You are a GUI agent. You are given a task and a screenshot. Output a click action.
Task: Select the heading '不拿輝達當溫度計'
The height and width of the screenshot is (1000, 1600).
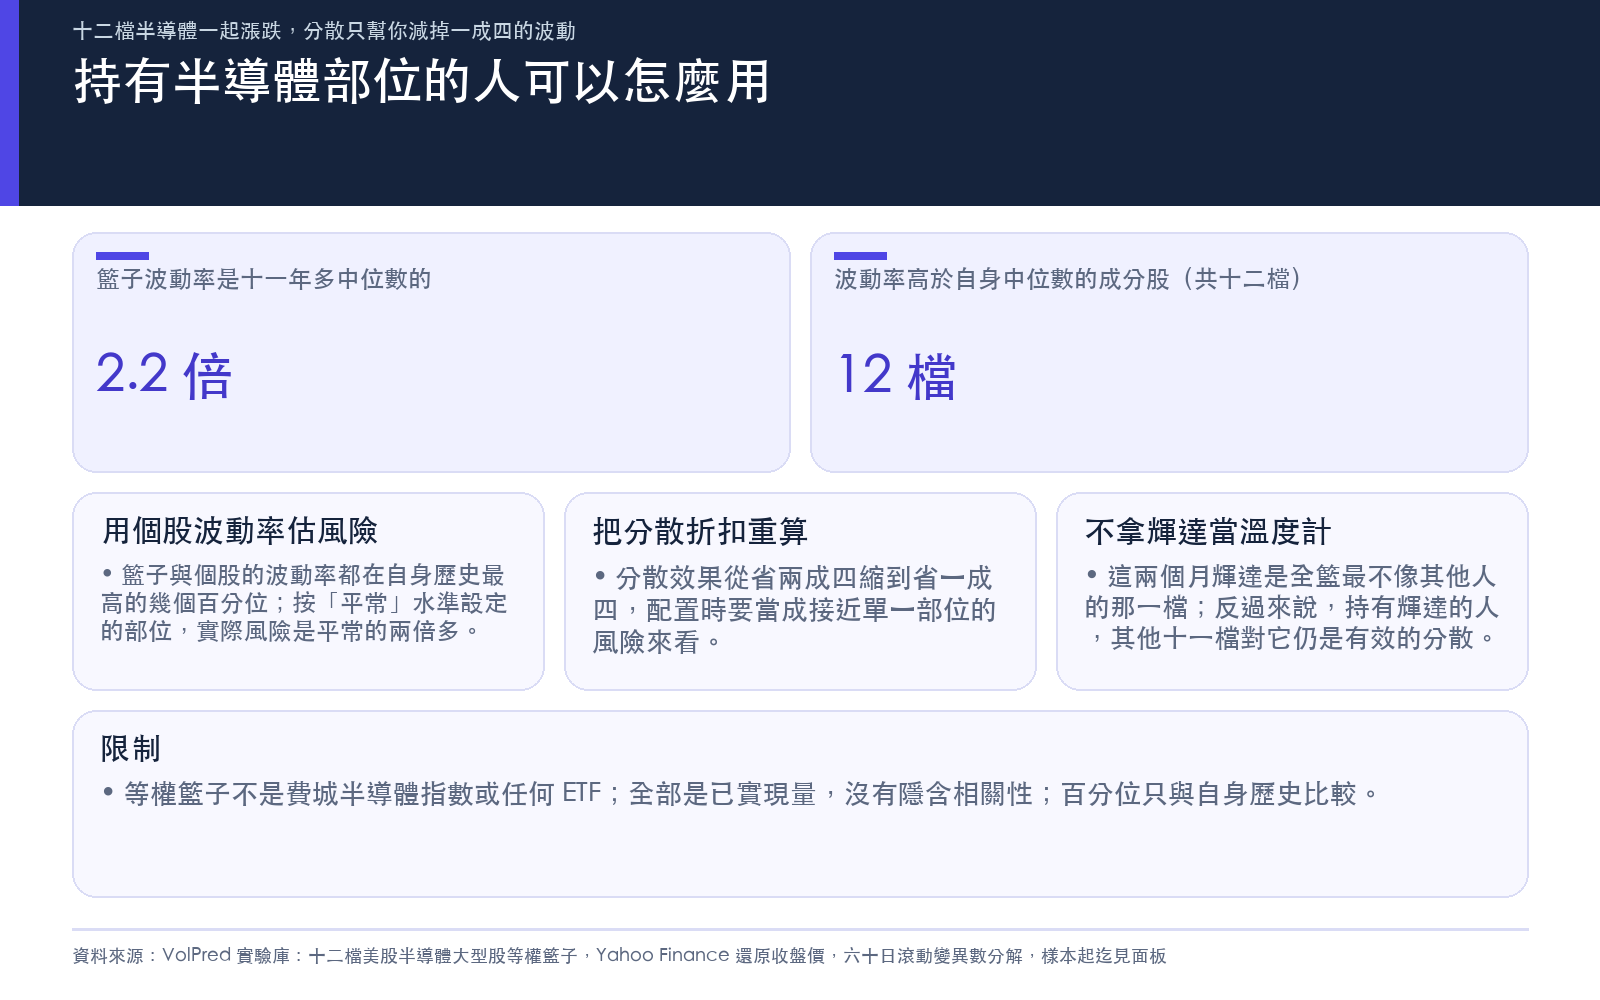tap(1208, 532)
